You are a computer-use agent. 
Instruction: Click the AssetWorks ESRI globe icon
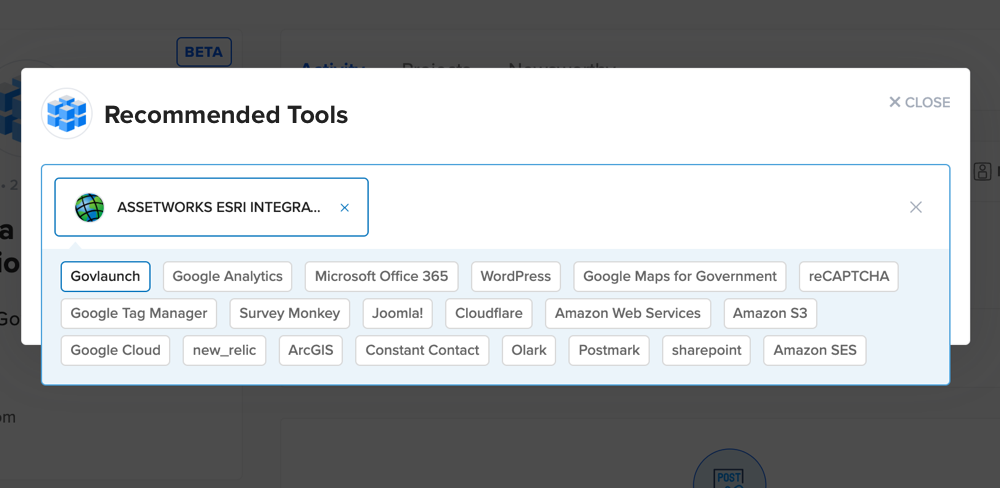click(x=90, y=207)
